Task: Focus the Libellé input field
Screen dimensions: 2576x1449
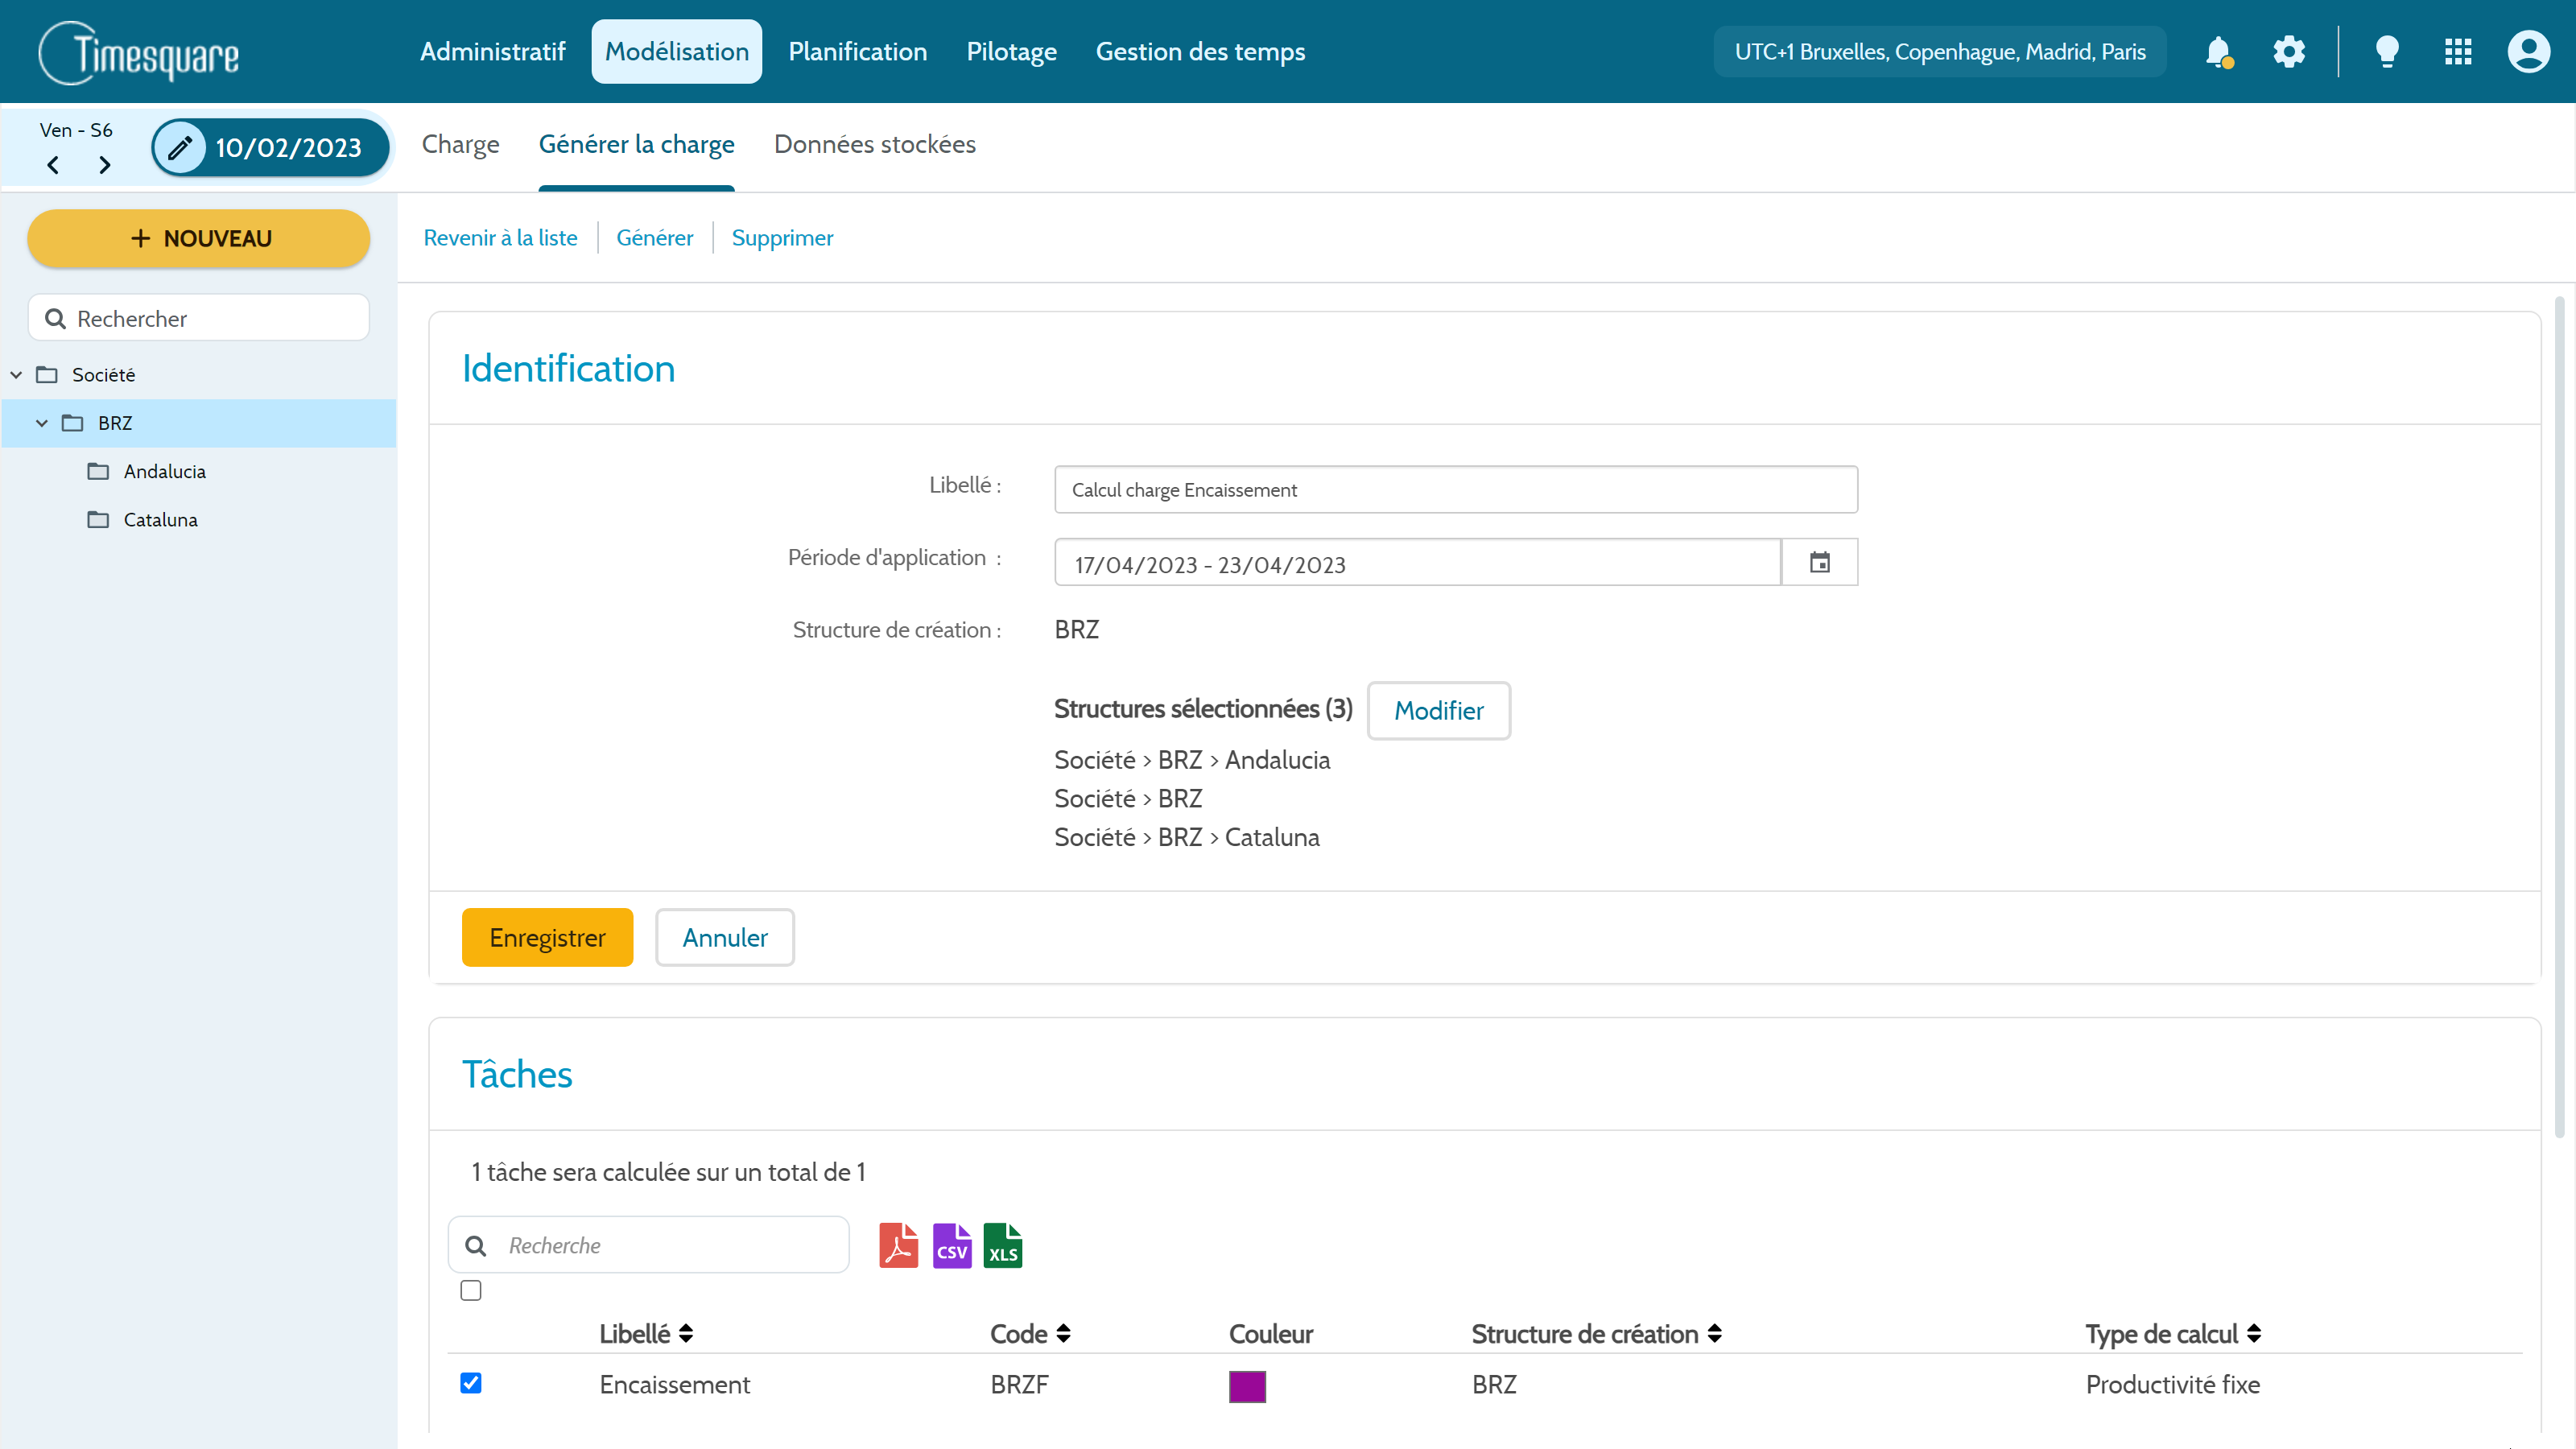Action: coord(1455,490)
